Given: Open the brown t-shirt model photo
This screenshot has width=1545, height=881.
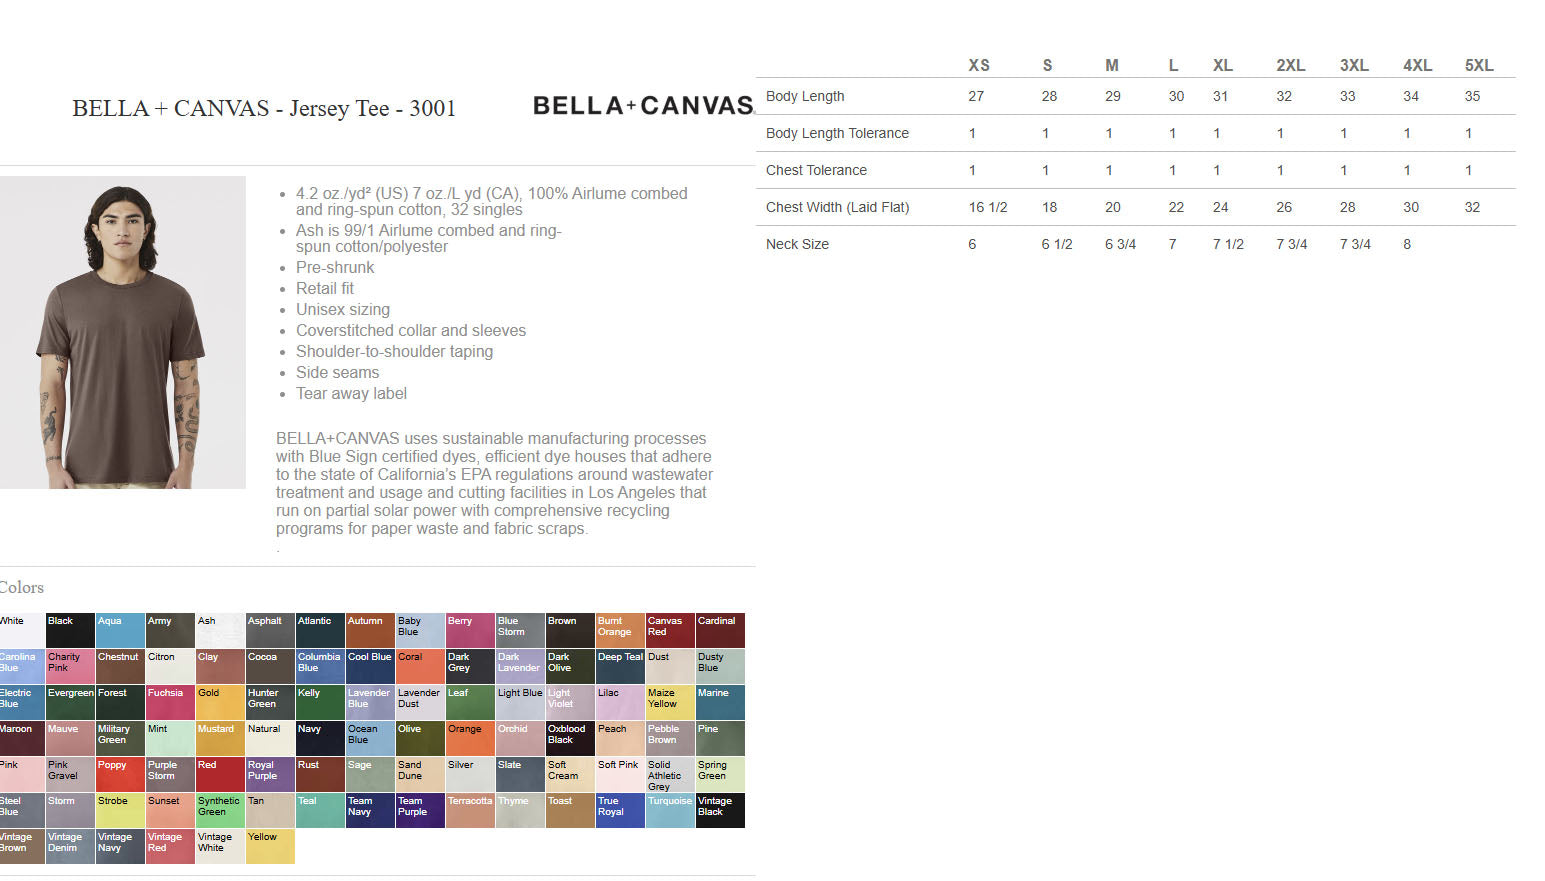Looking at the screenshot, I should [x=122, y=332].
